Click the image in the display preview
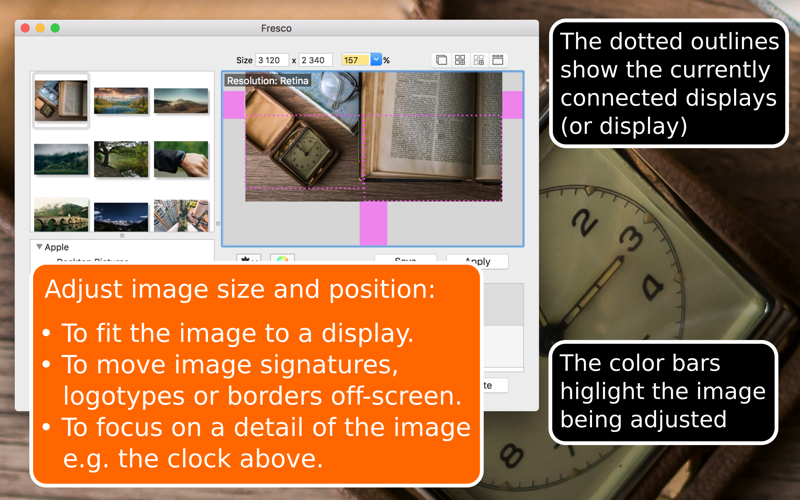The height and width of the screenshot is (500, 800). click(x=373, y=137)
